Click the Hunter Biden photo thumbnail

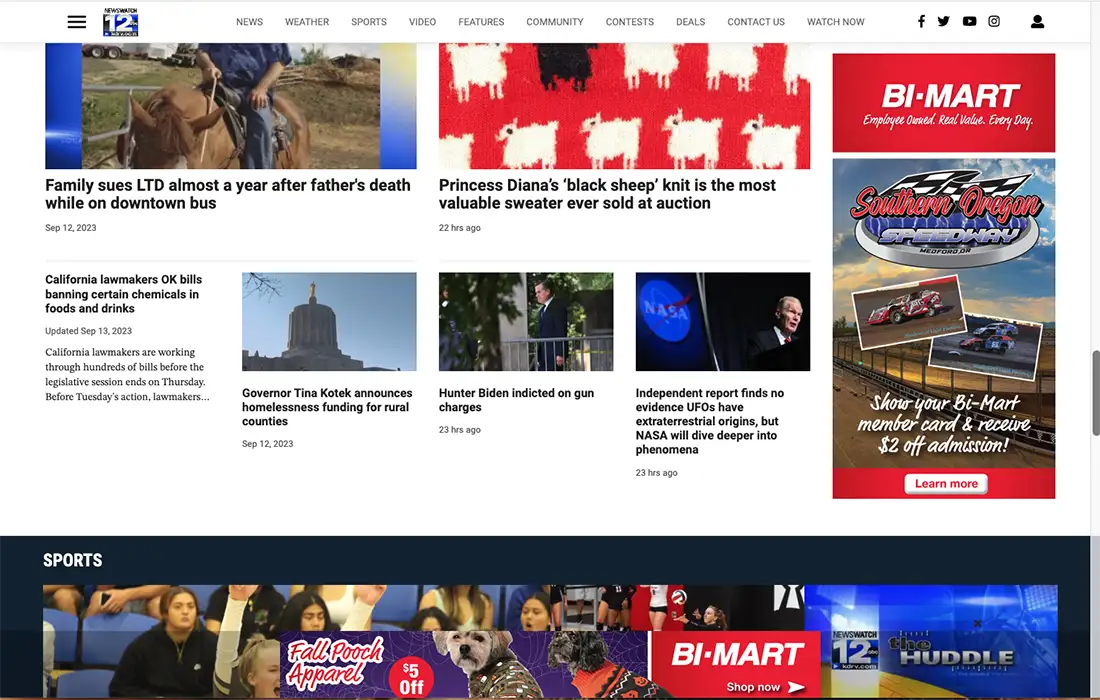tap(525, 321)
